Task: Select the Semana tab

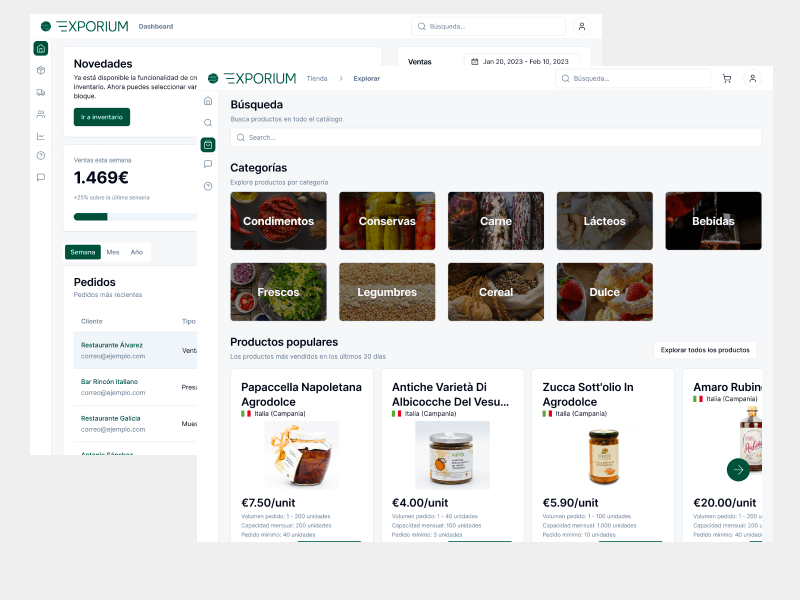Action: 83,252
